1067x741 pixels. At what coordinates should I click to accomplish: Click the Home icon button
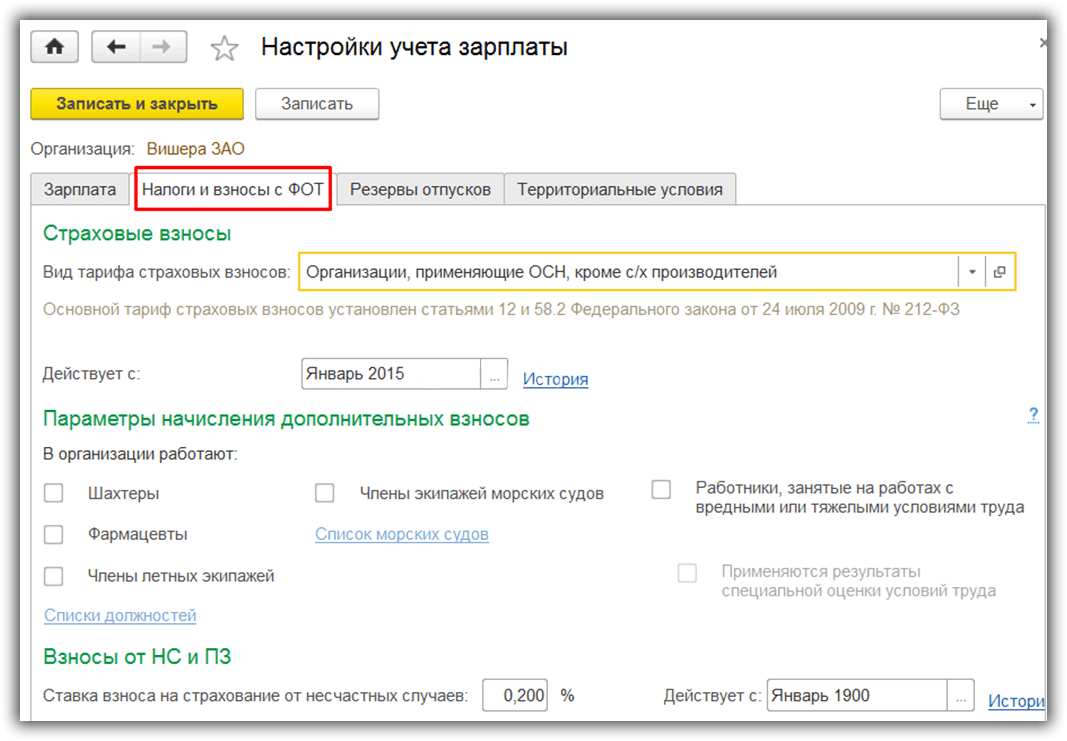55,47
